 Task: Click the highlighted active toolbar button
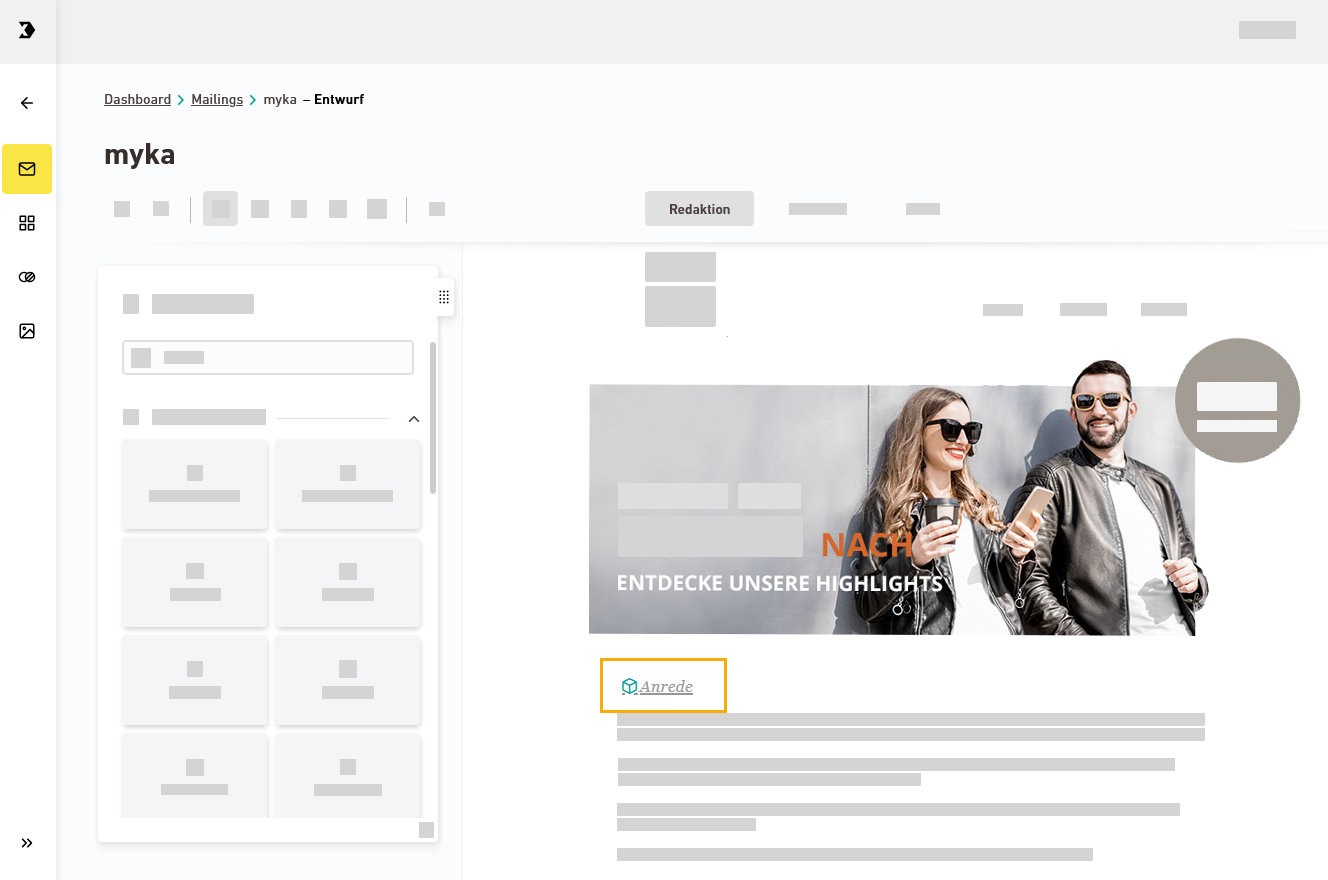coord(220,209)
